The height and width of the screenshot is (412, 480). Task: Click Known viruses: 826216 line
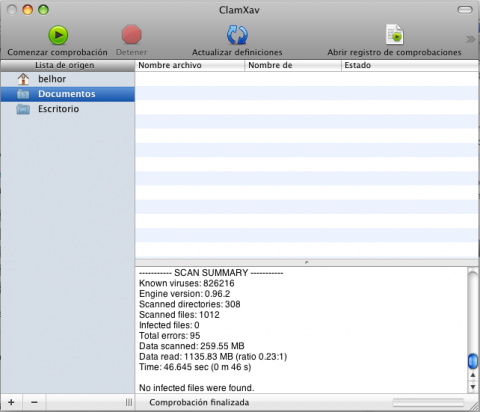coord(187,283)
